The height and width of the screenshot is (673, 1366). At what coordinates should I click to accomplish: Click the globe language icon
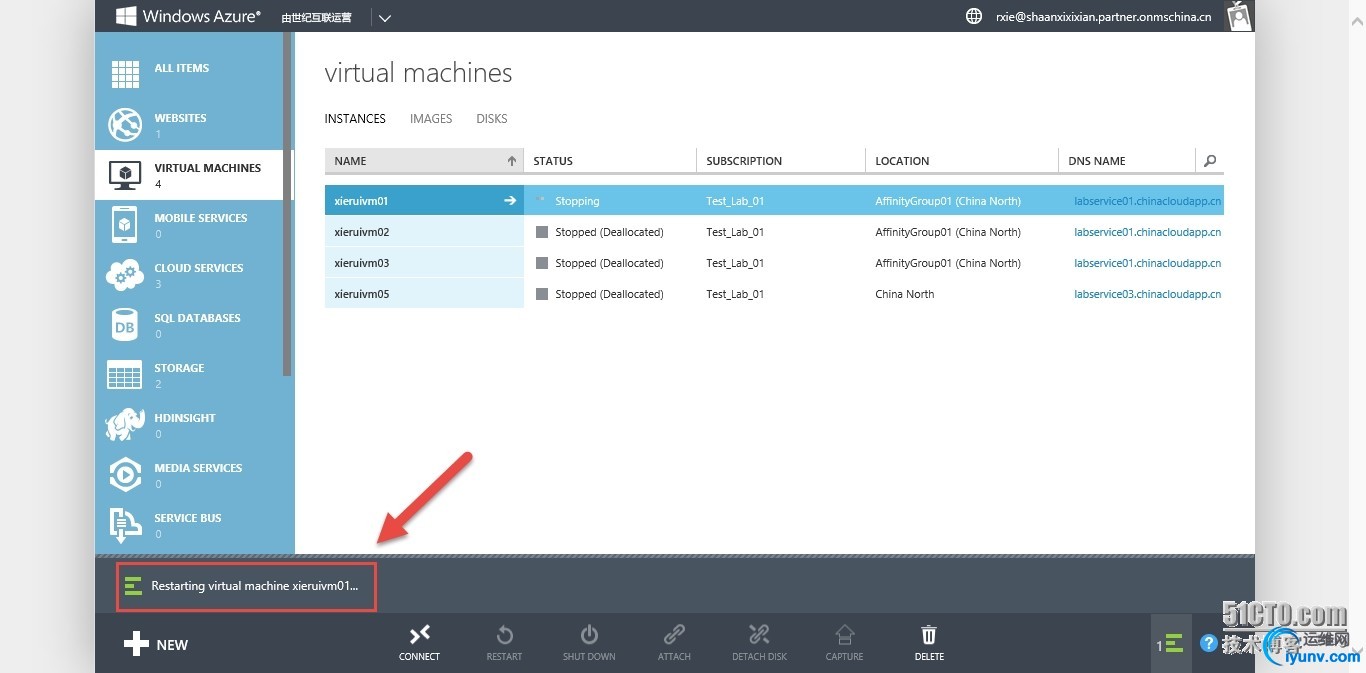click(x=974, y=16)
